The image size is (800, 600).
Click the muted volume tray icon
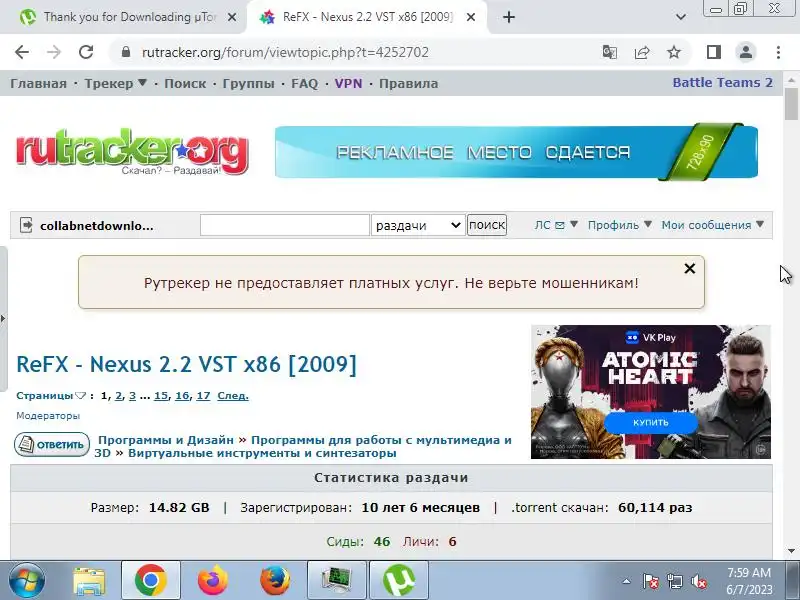click(x=698, y=581)
